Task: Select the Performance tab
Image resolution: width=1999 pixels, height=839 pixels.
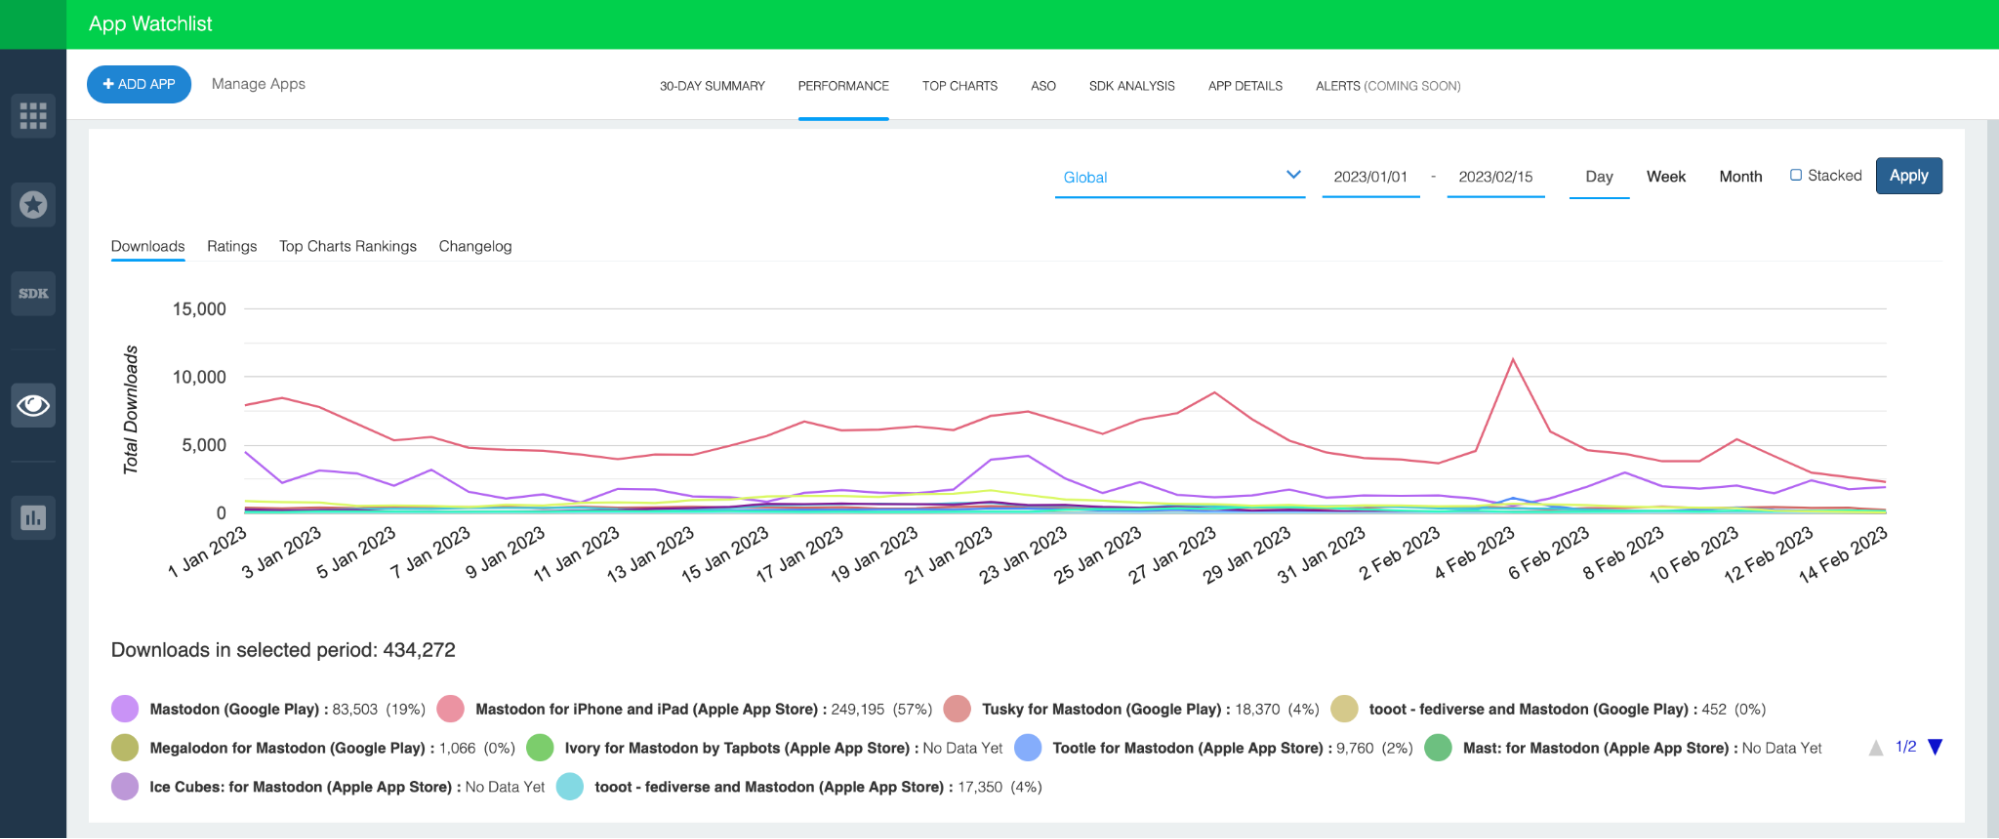Action: [843, 86]
